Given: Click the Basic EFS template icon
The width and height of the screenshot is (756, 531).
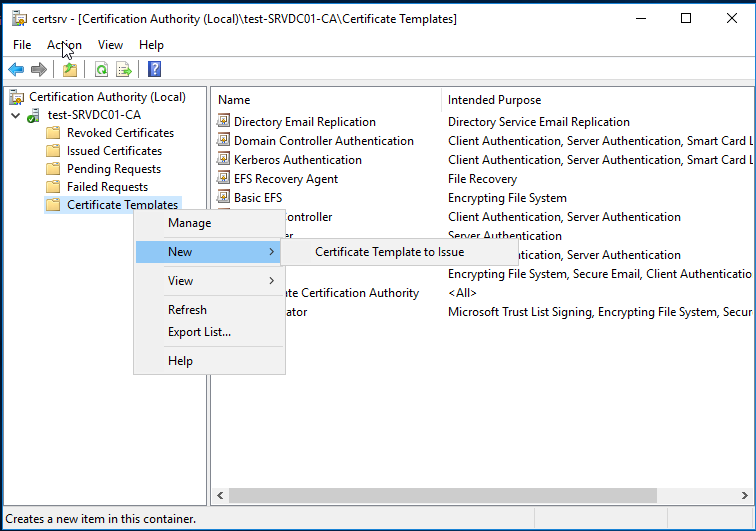Looking at the screenshot, I should tap(223, 197).
